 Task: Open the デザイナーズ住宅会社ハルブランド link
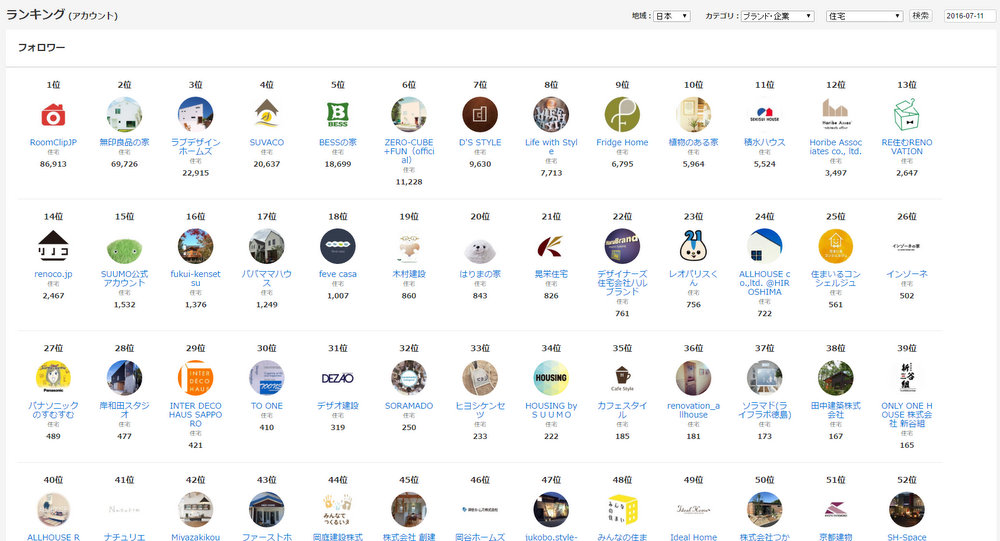(622, 283)
